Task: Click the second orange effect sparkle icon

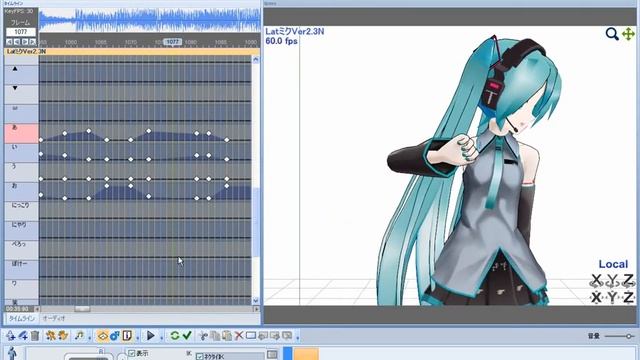Action: pyautogui.click(x=63, y=336)
